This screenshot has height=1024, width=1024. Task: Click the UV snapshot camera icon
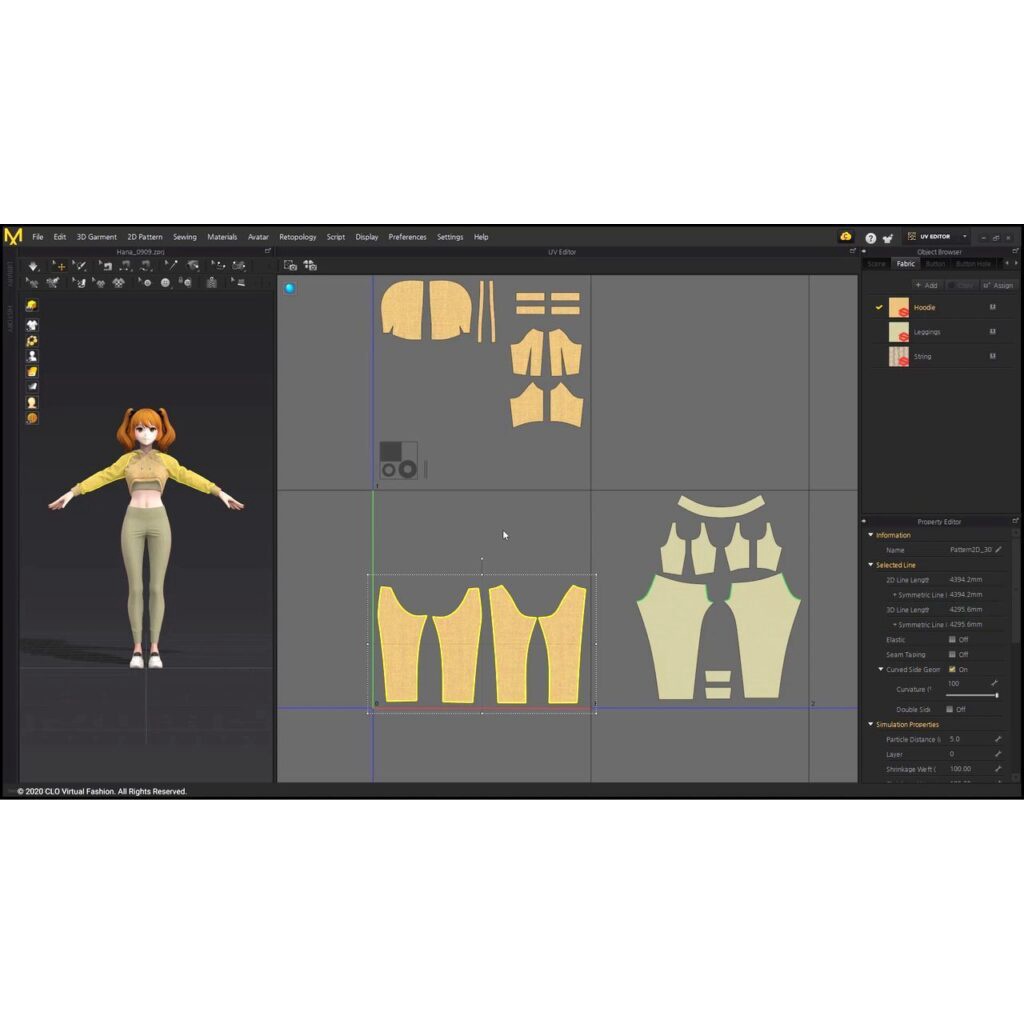point(291,265)
